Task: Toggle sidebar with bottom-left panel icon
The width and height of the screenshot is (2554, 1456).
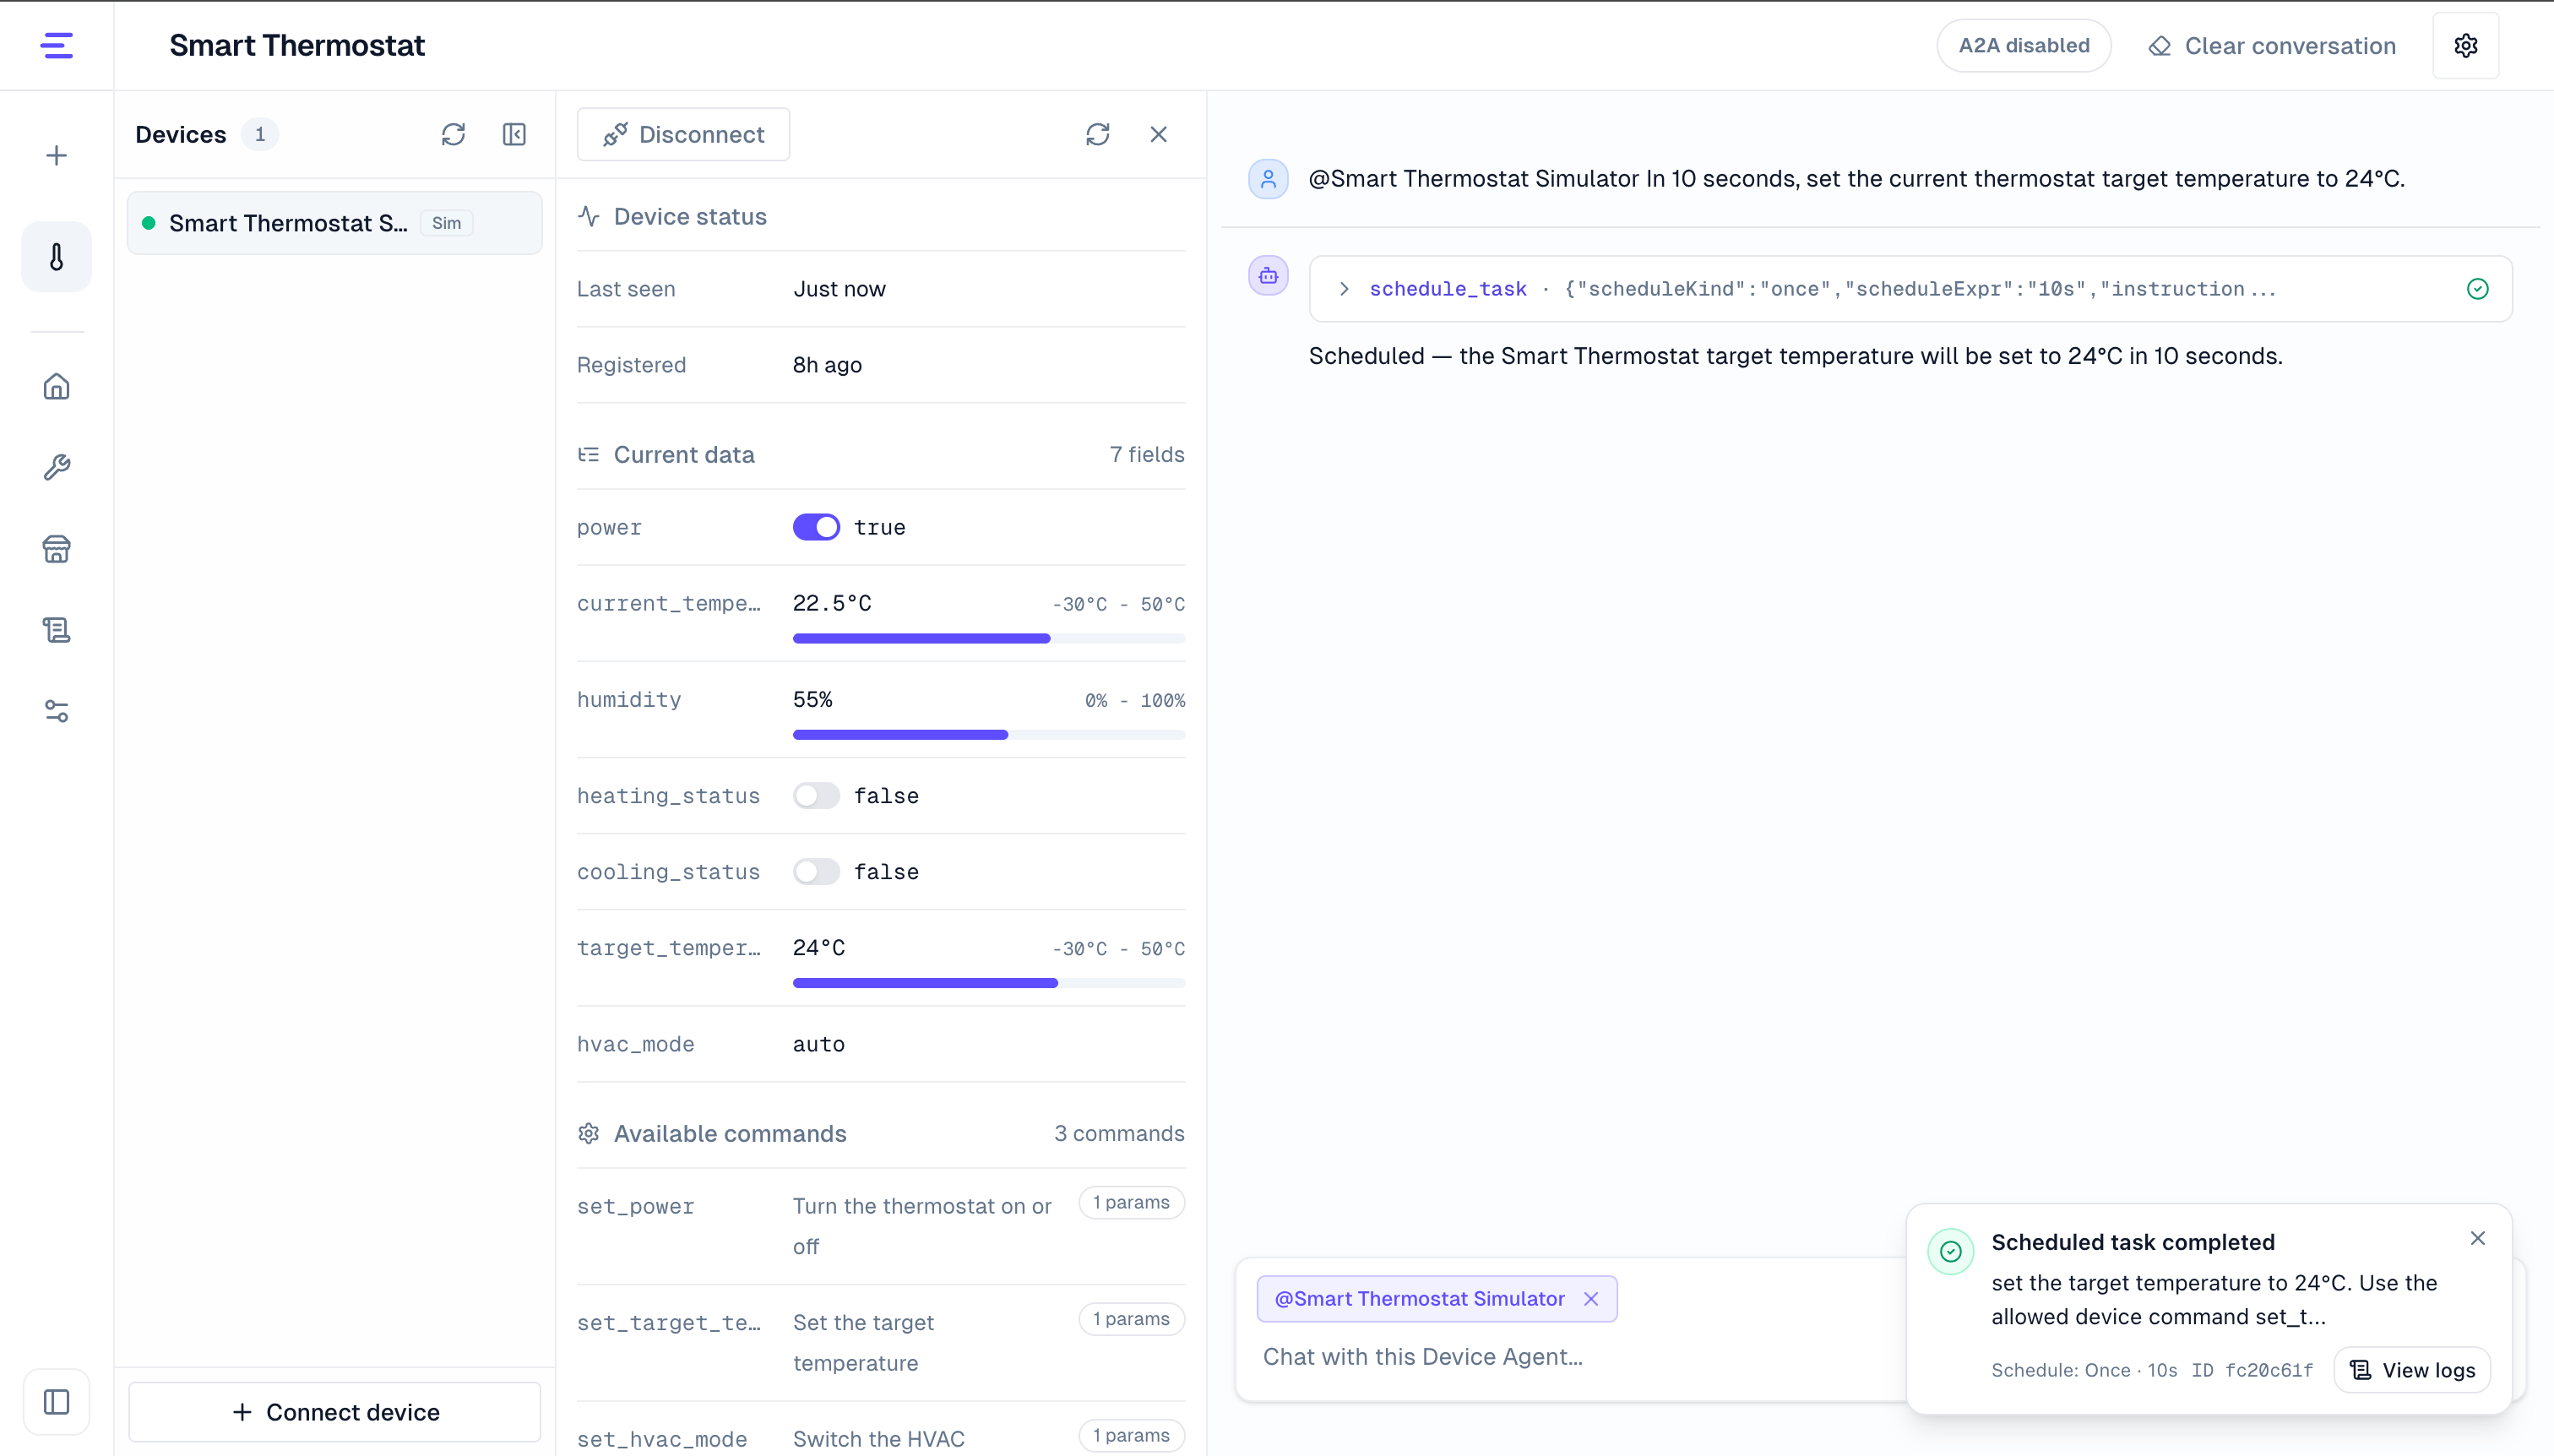Action: coord(57,1402)
